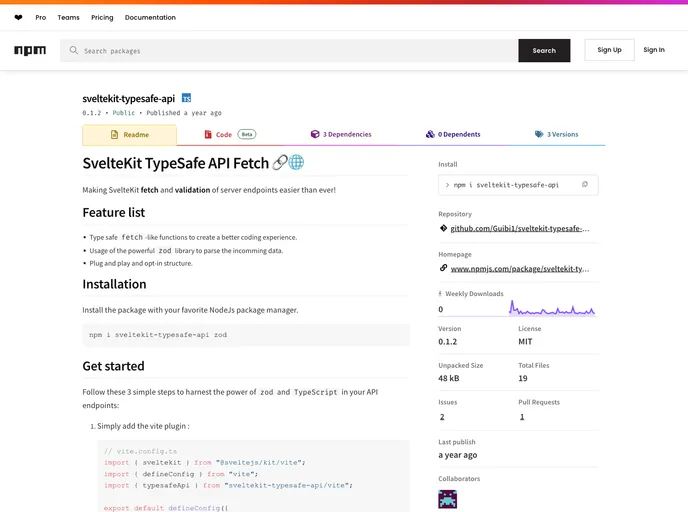This screenshot has height=512, width=688.
Task: Click the Feature list heading
Action: (x=114, y=212)
